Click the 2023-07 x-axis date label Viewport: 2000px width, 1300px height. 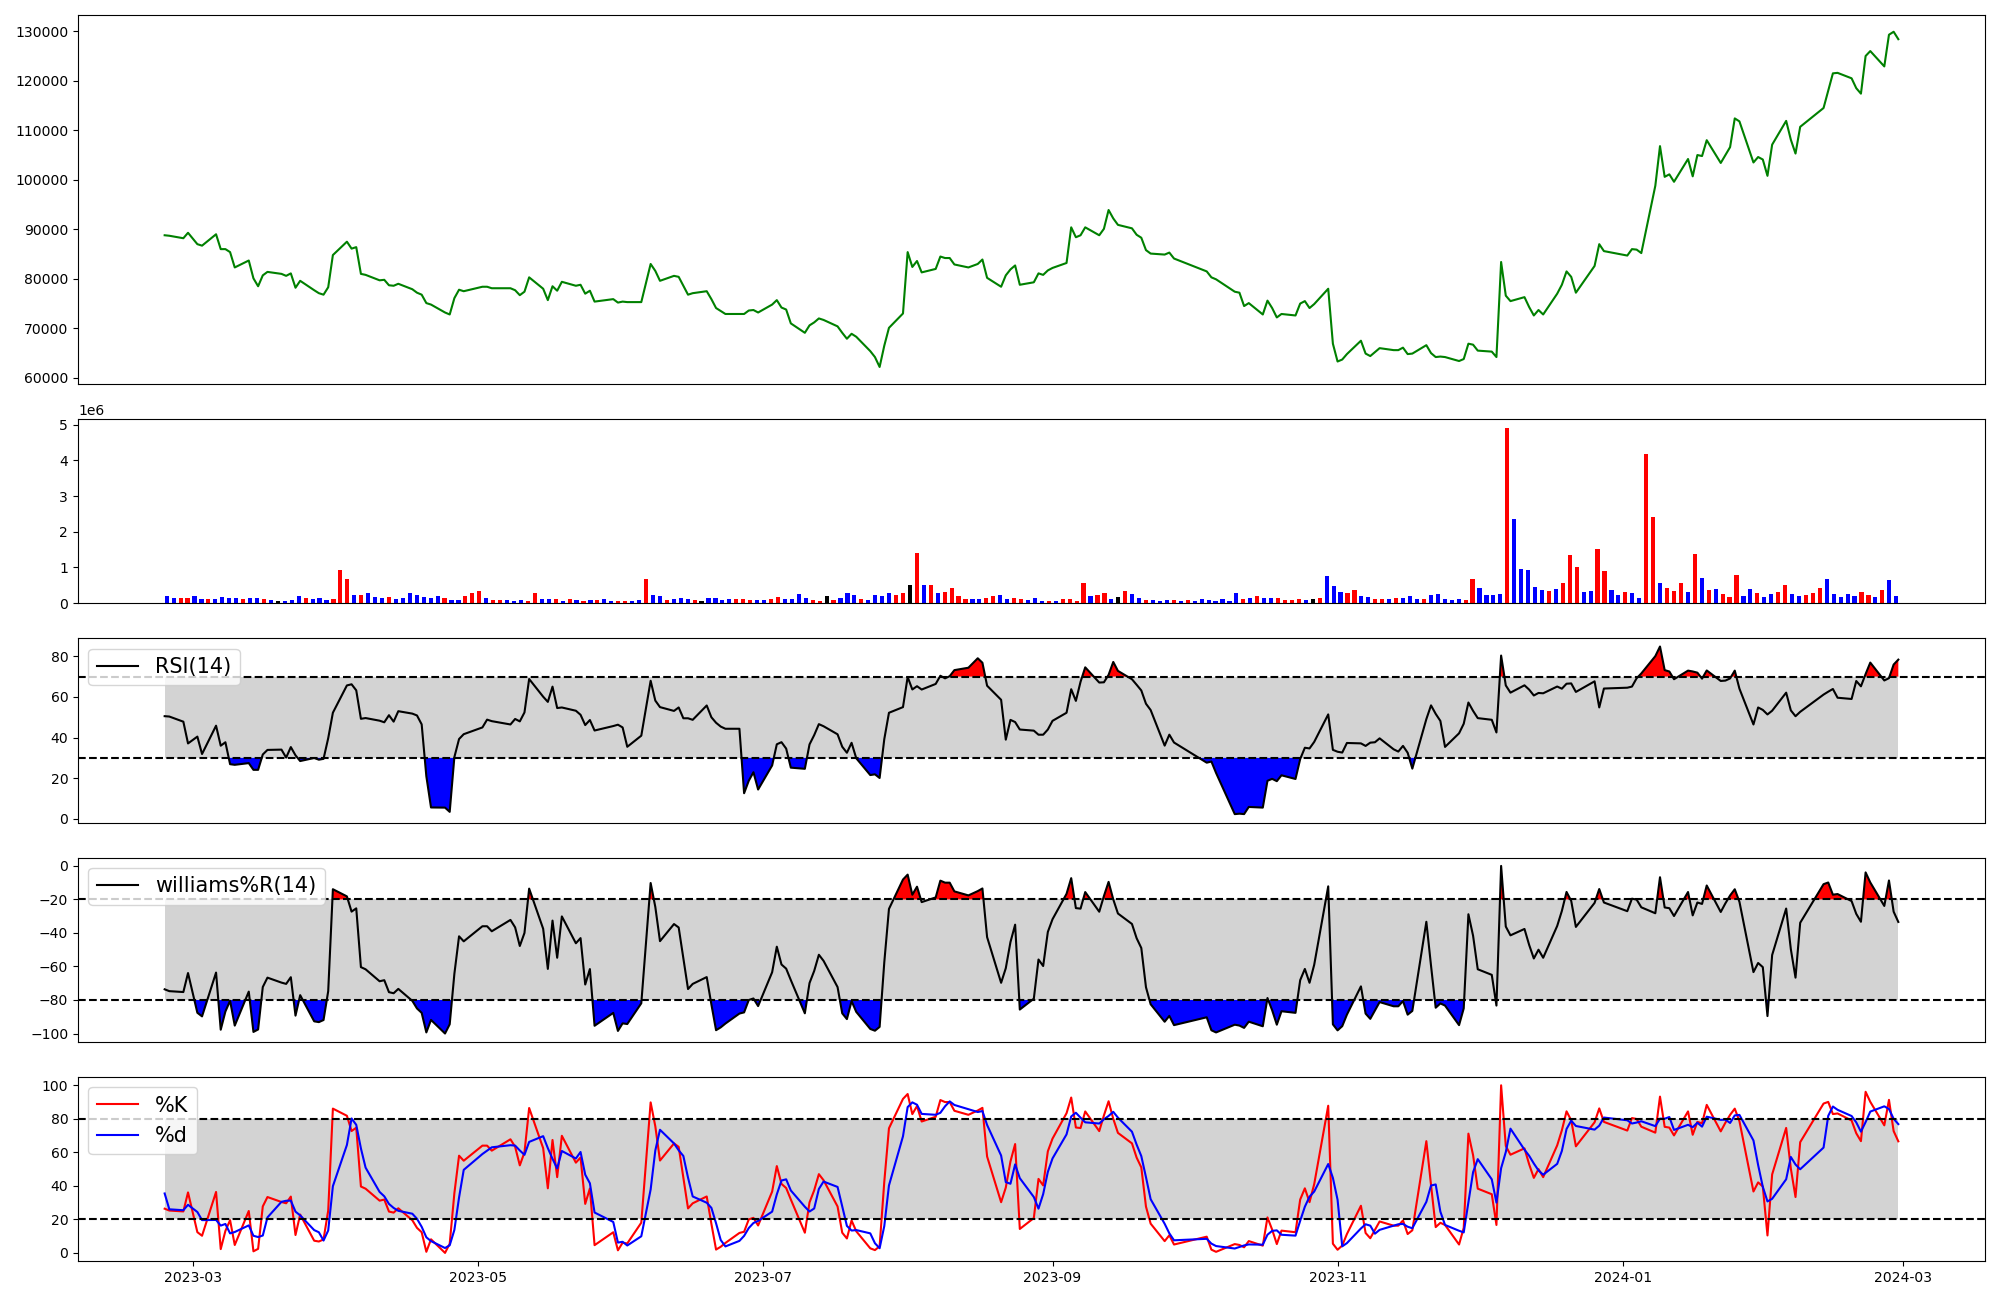tap(763, 1277)
